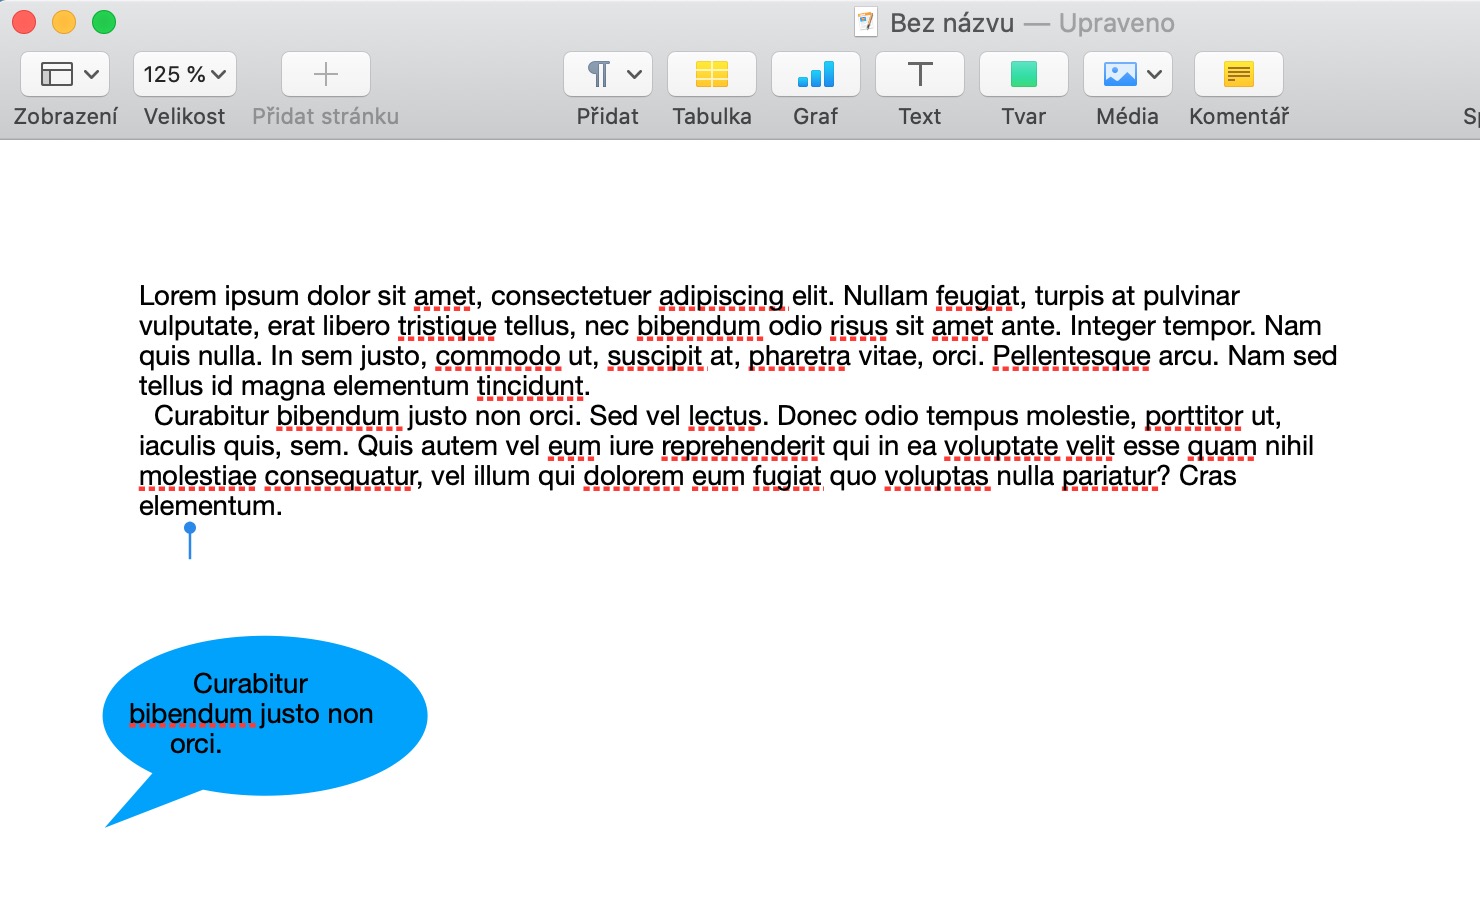Click the Velikost toolbar label
The height and width of the screenshot is (908, 1480).
coord(185,116)
